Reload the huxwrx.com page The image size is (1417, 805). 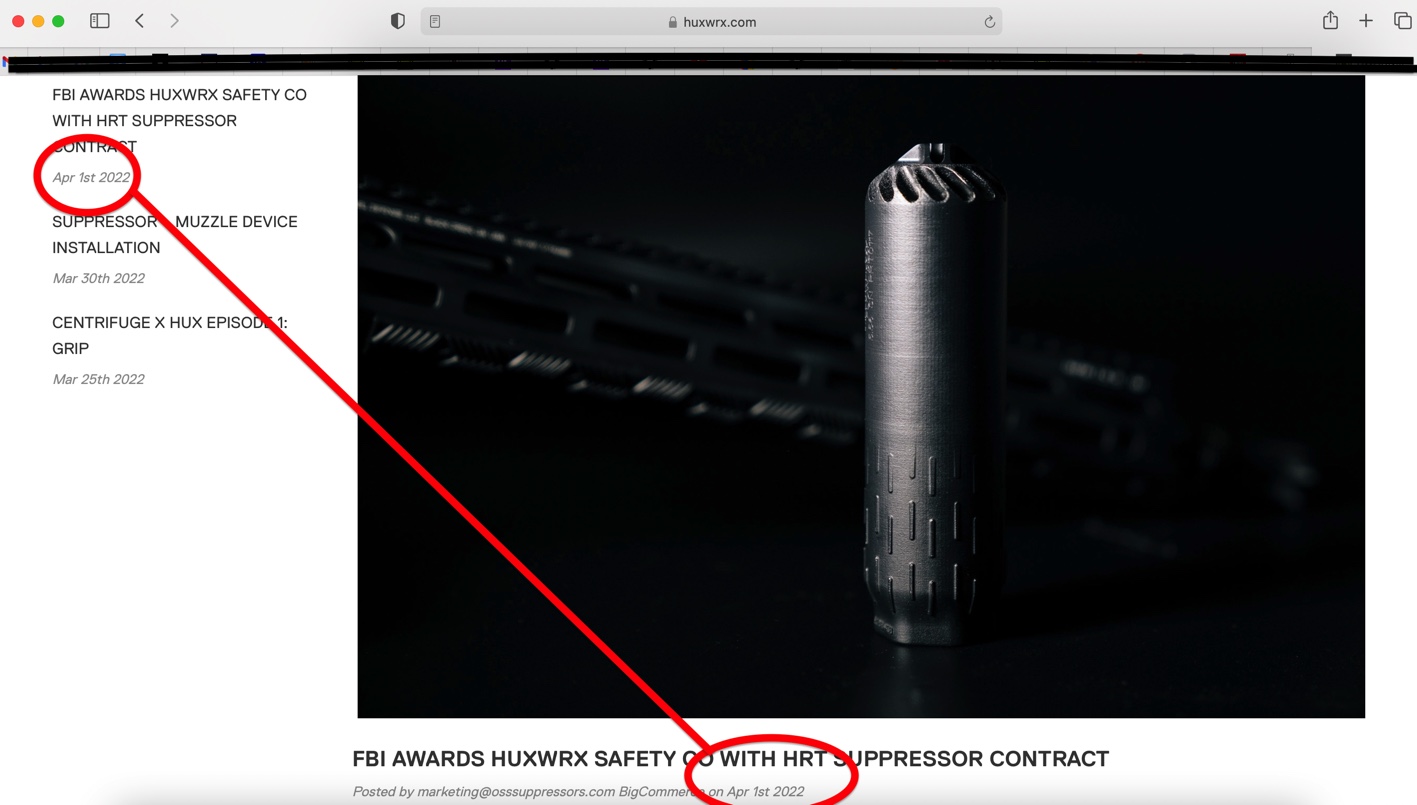click(989, 22)
